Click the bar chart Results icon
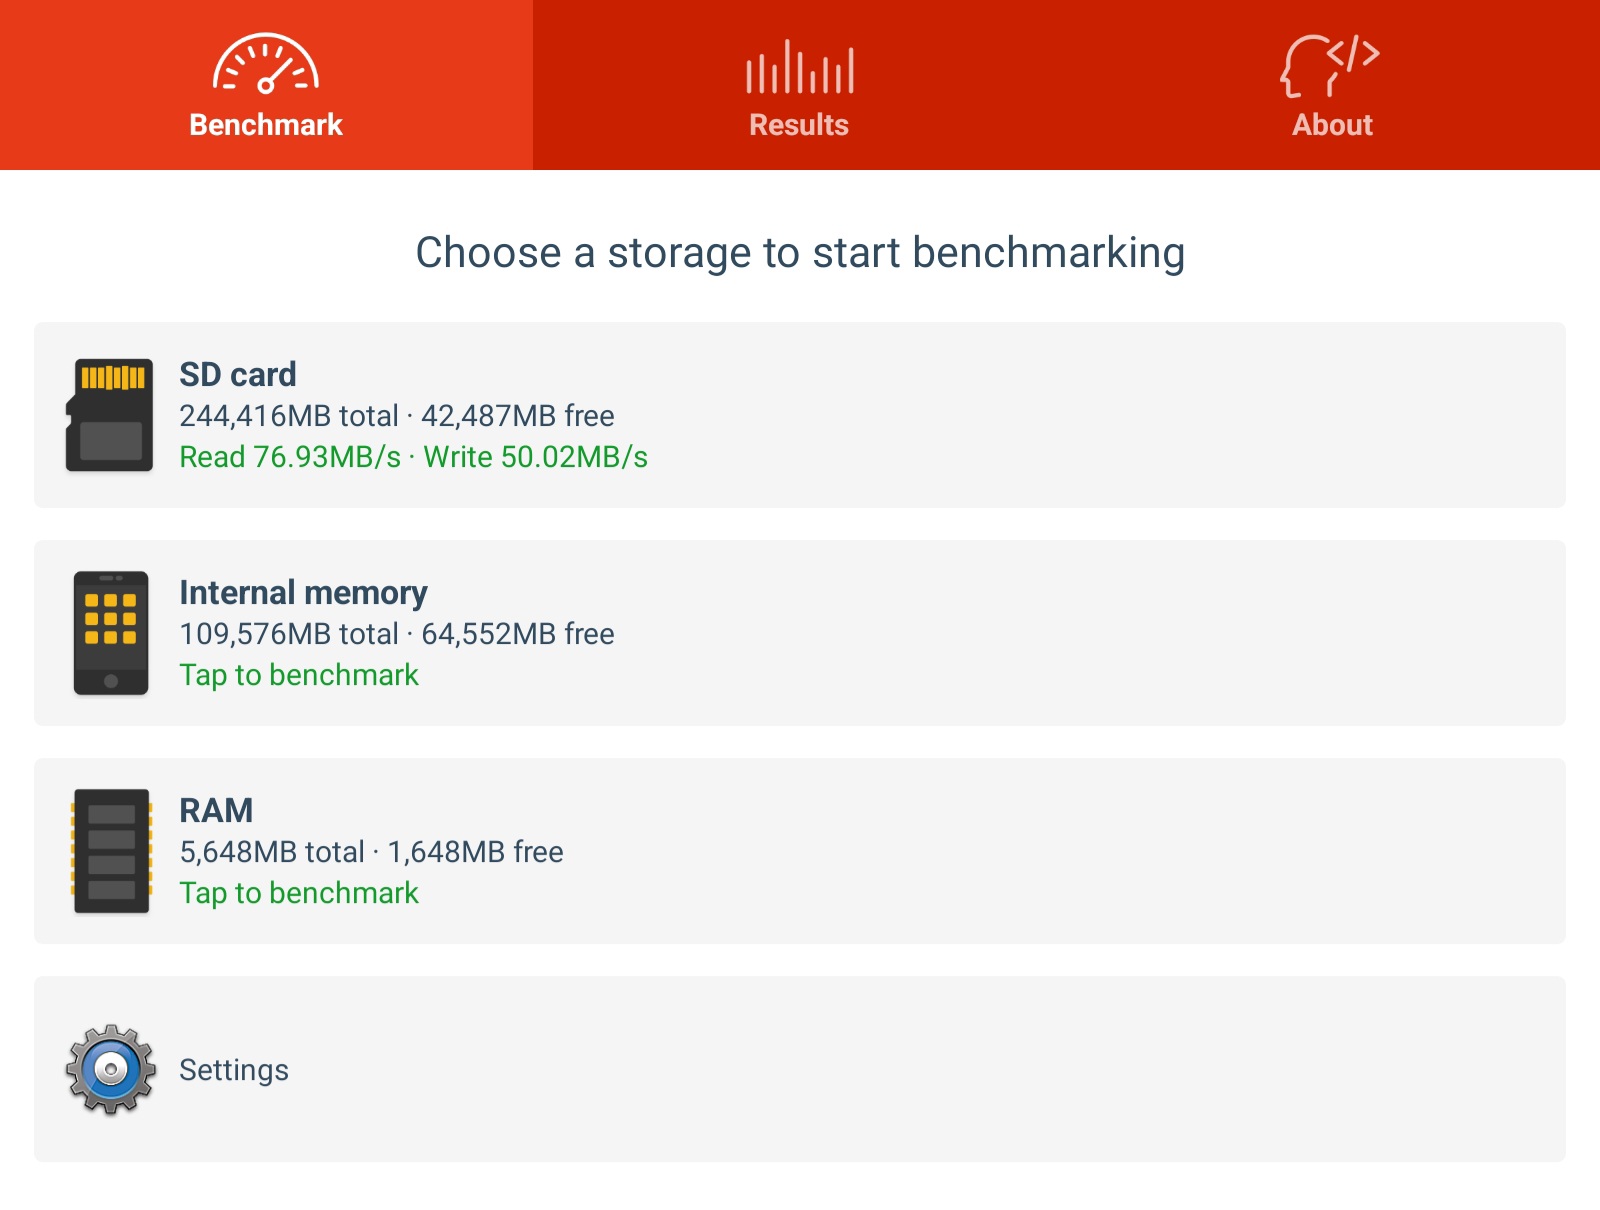Screen dimensions: 1600x1210 (x=799, y=68)
